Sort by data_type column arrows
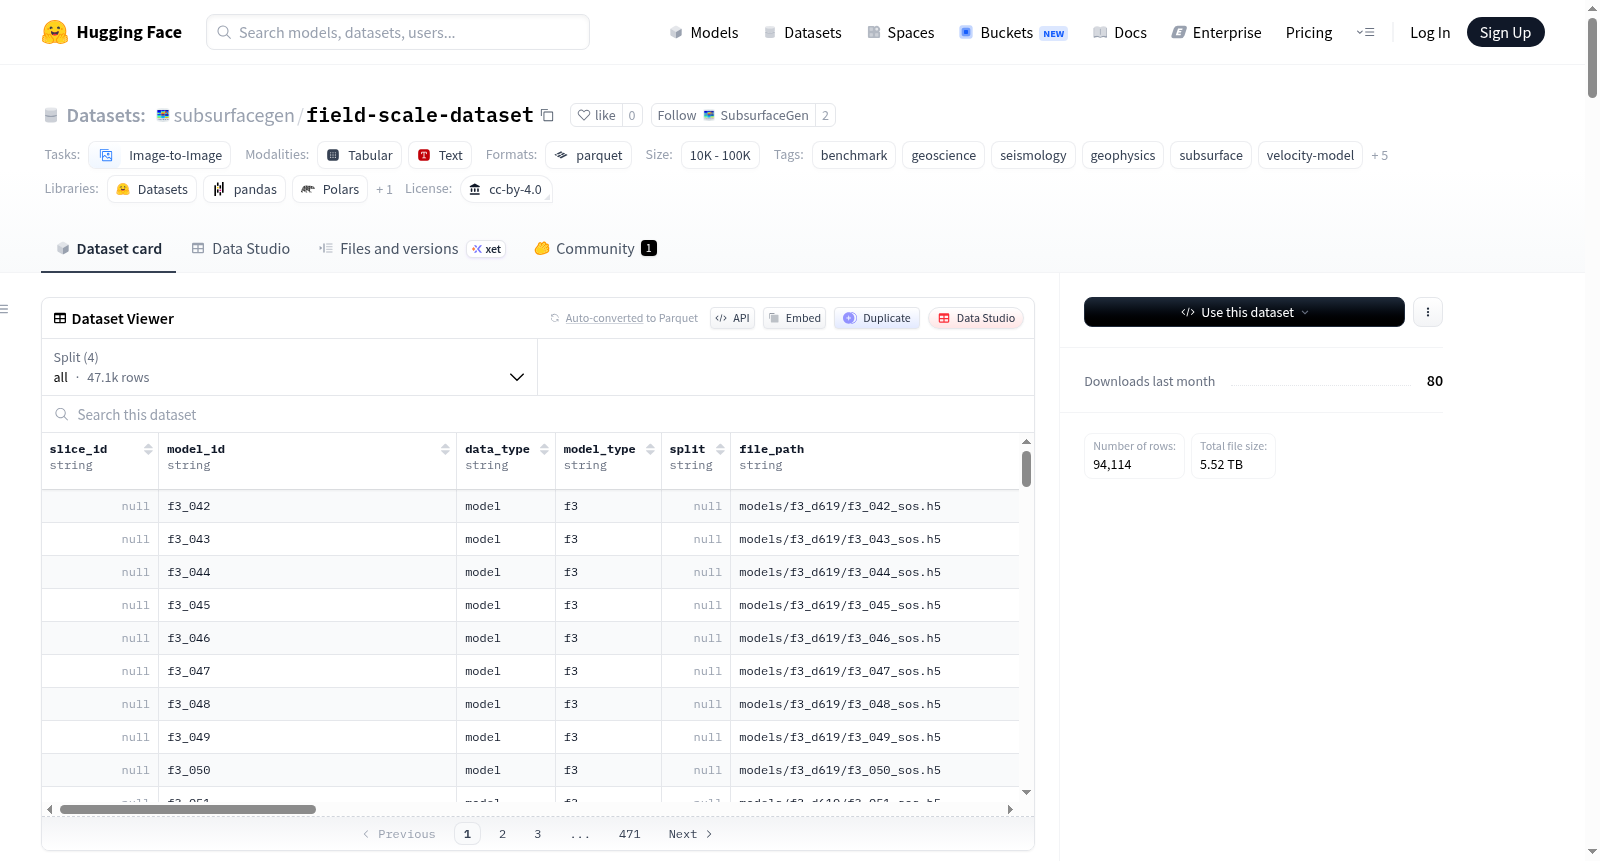The image size is (1600, 861). point(544,449)
